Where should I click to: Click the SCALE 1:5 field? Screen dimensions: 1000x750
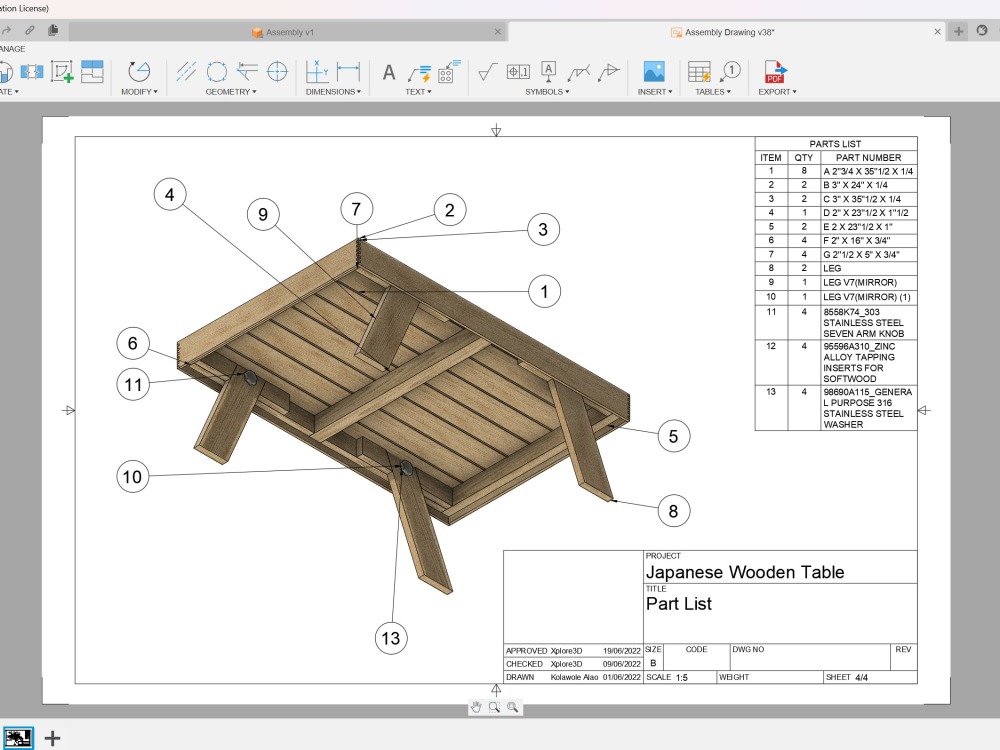point(680,677)
